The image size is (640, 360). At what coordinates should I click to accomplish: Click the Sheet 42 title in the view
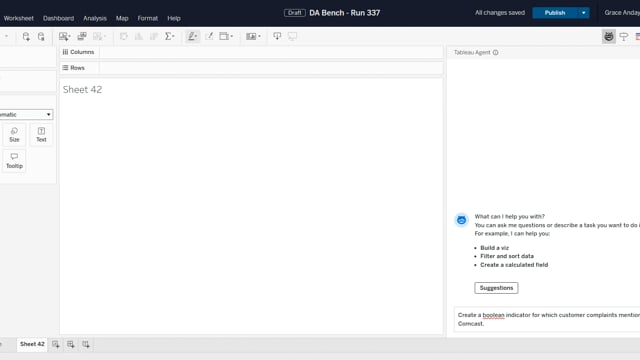(x=82, y=89)
